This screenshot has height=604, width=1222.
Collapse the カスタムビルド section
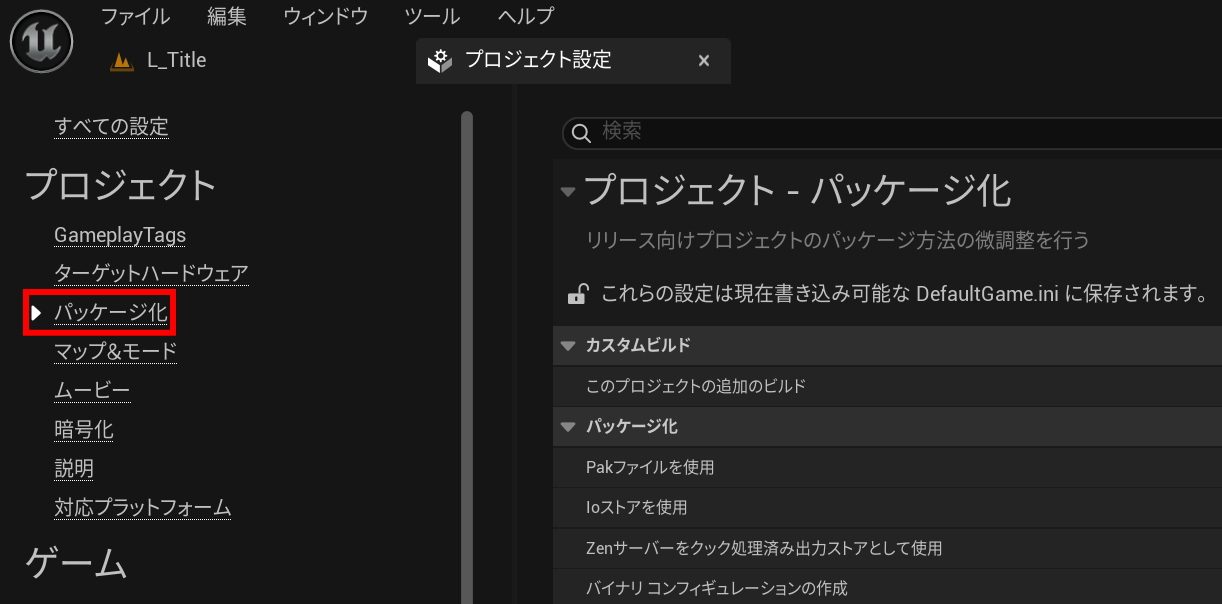(x=568, y=346)
